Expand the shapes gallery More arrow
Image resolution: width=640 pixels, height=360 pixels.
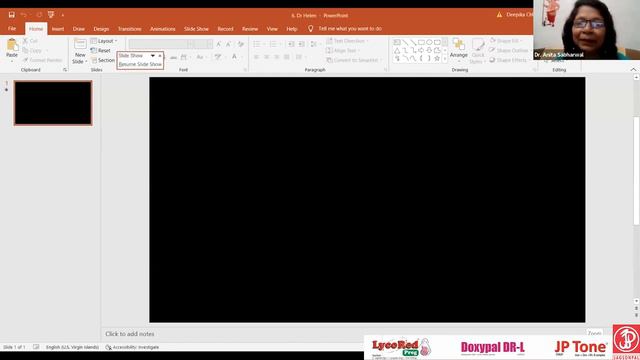(x=445, y=59)
